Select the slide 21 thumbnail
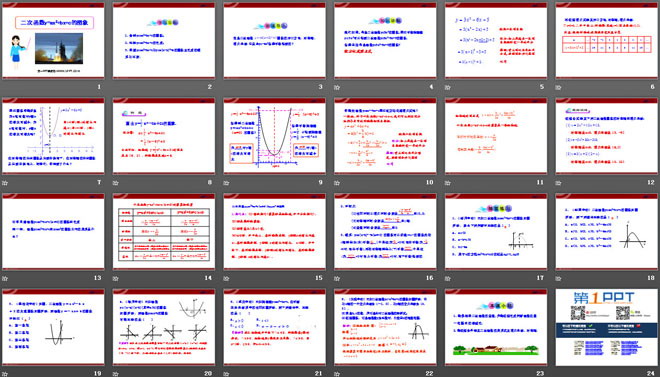Image resolution: width=660 pixels, height=377 pixels. click(x=274, y=327)
